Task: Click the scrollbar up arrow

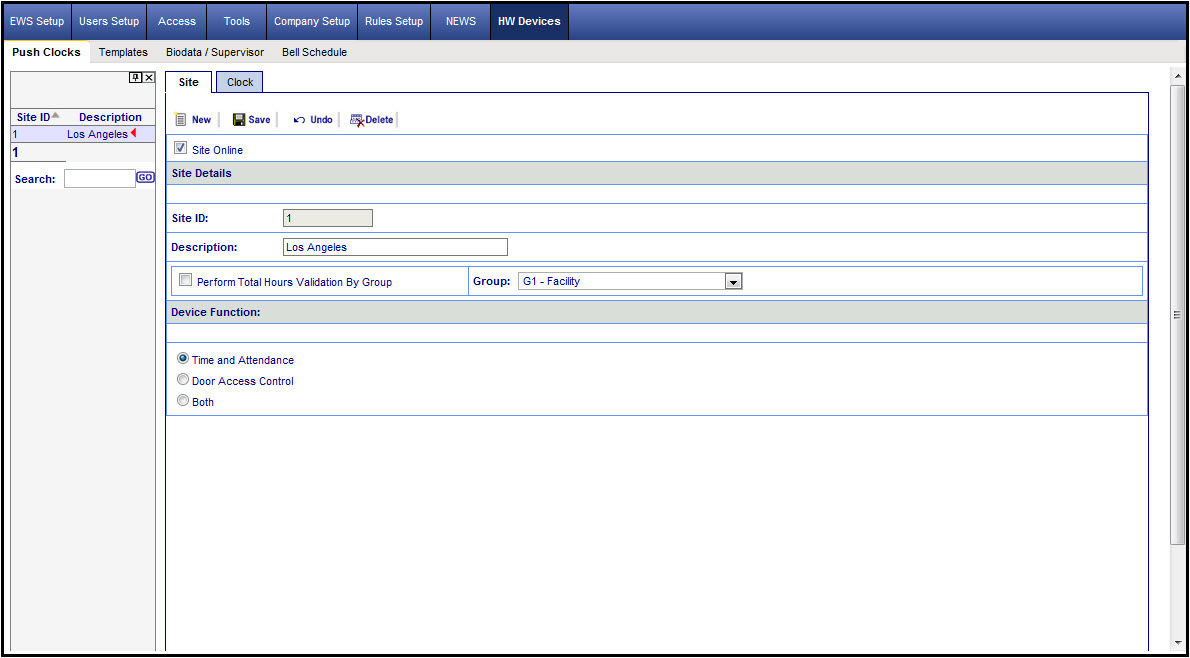Action: 1177,76
